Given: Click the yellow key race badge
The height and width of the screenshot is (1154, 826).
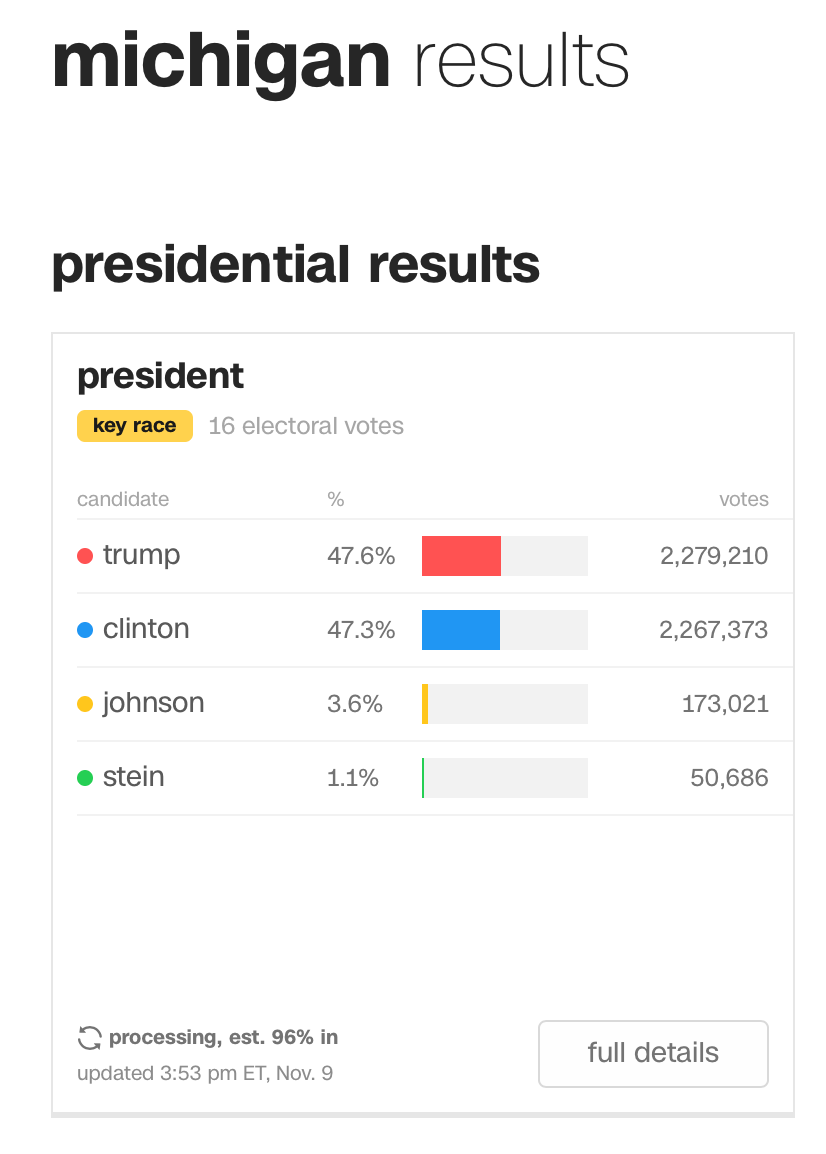Looking at the screenshot, I should pos(134,426).
